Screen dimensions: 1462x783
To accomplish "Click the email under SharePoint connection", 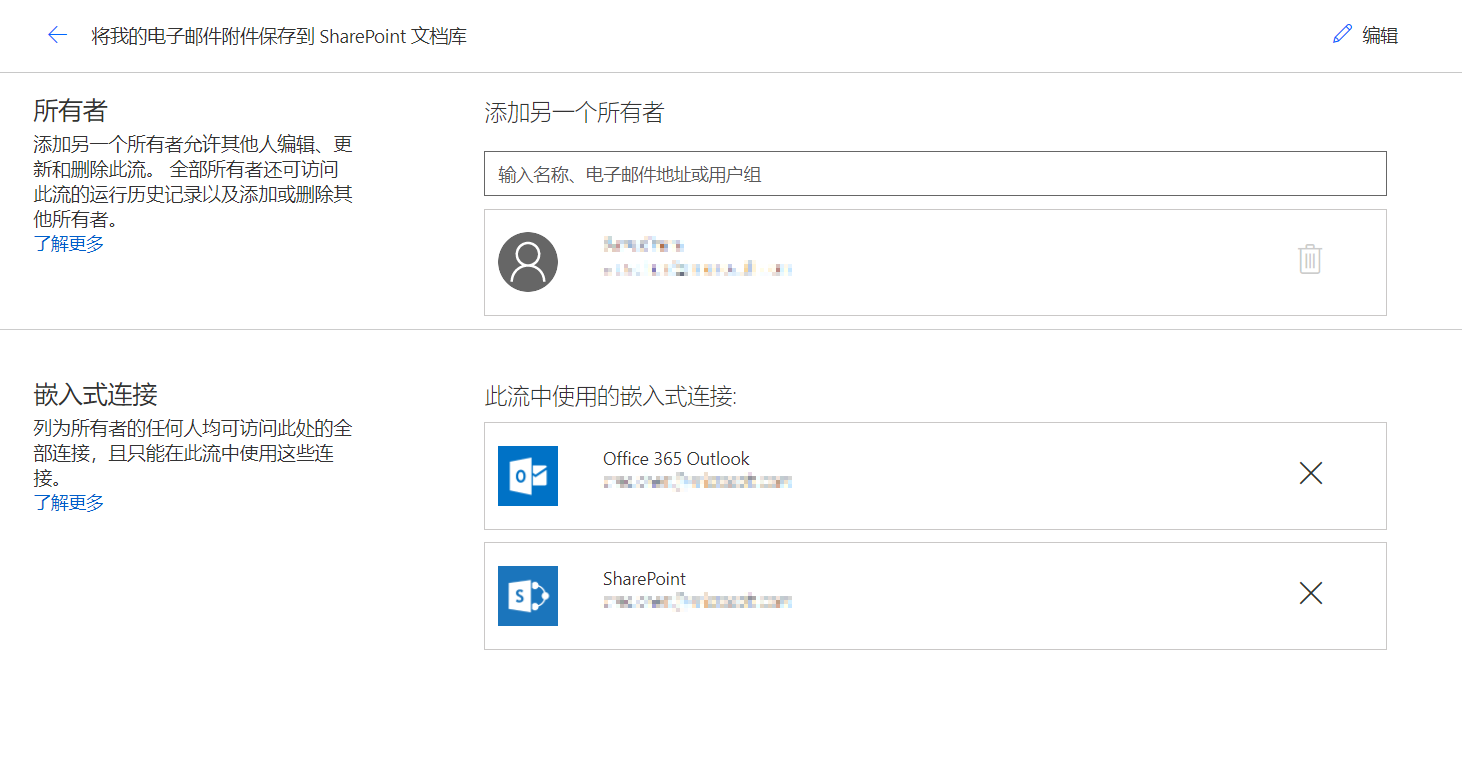I will pos(697,602).
